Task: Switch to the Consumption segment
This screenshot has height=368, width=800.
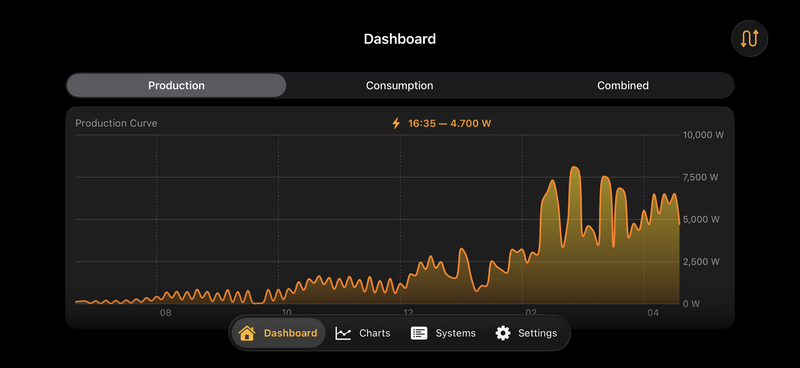Action: pyautogui.click(x=399, y=85)
